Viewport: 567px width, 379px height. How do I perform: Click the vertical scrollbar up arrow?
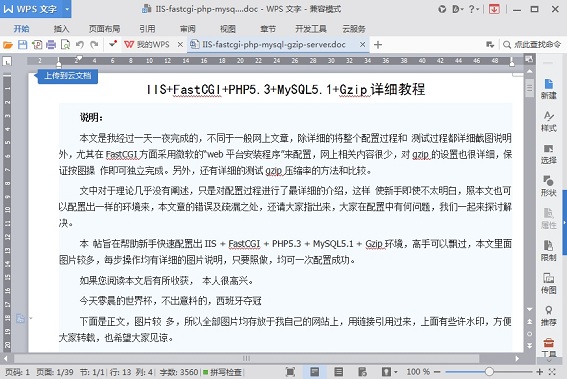point(529,71)
